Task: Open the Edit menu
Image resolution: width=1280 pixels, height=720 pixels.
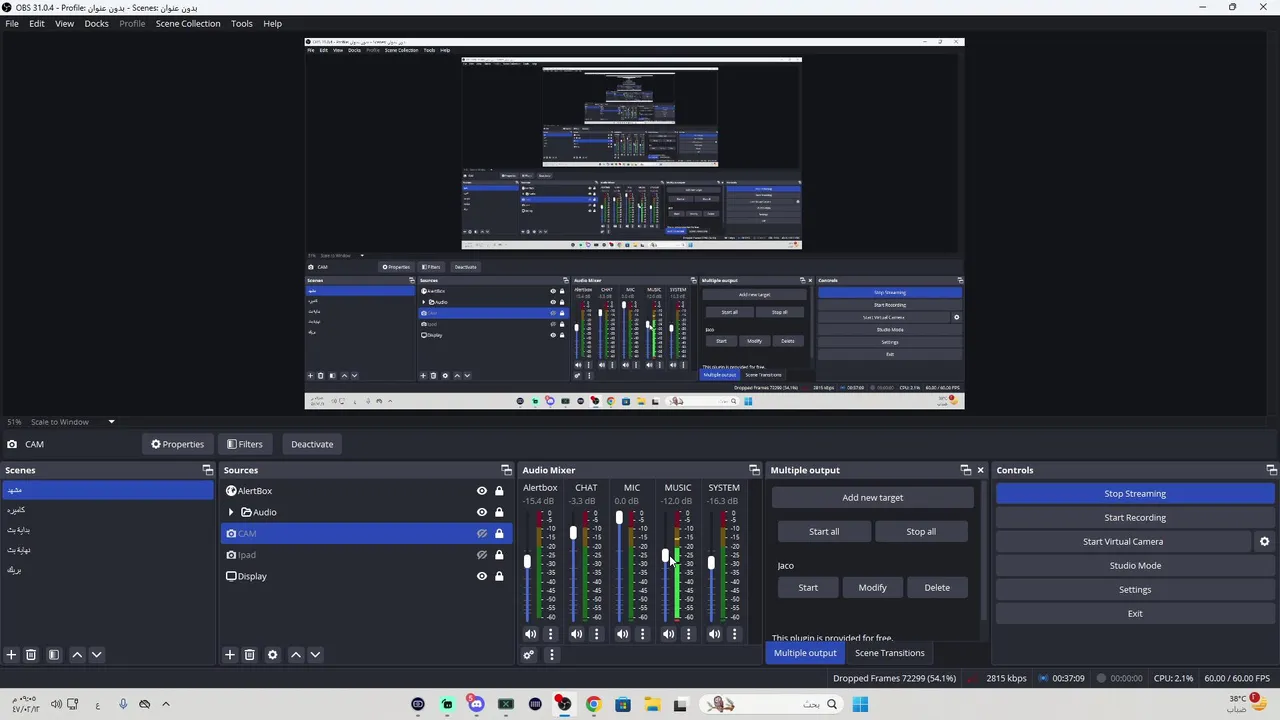Action: click(36, 23)
